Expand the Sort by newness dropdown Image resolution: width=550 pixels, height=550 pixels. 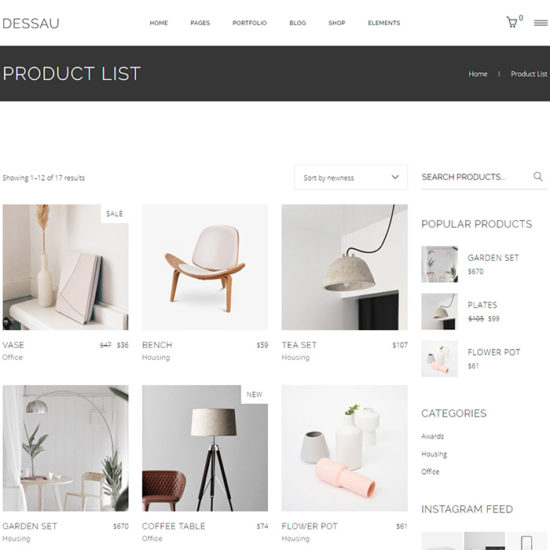(351, 177)
